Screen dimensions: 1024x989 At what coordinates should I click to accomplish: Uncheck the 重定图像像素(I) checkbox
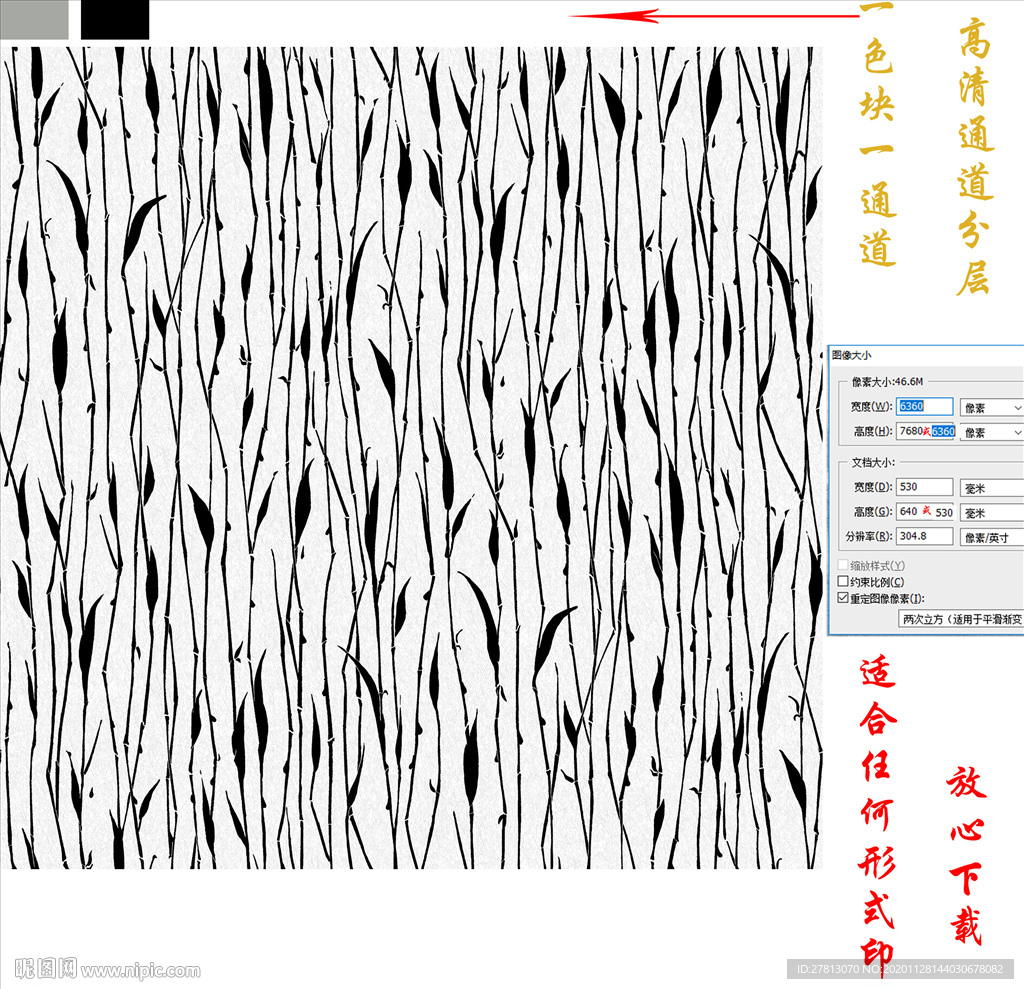click(x=843, y=598)
